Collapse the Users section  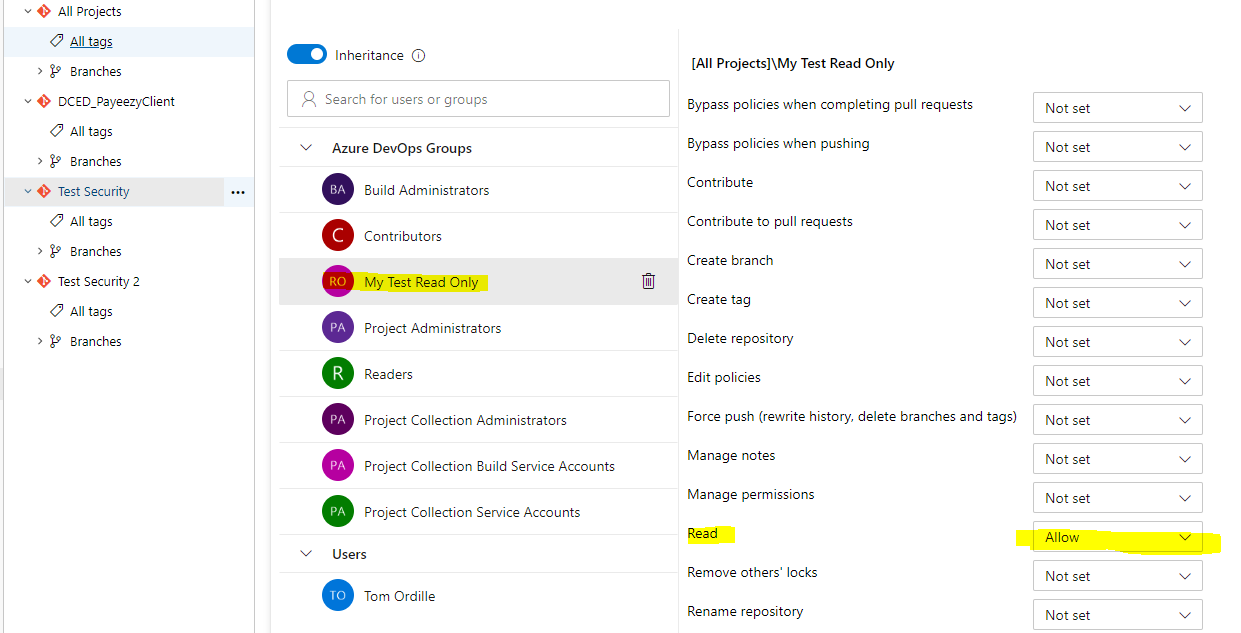[306, 554]
